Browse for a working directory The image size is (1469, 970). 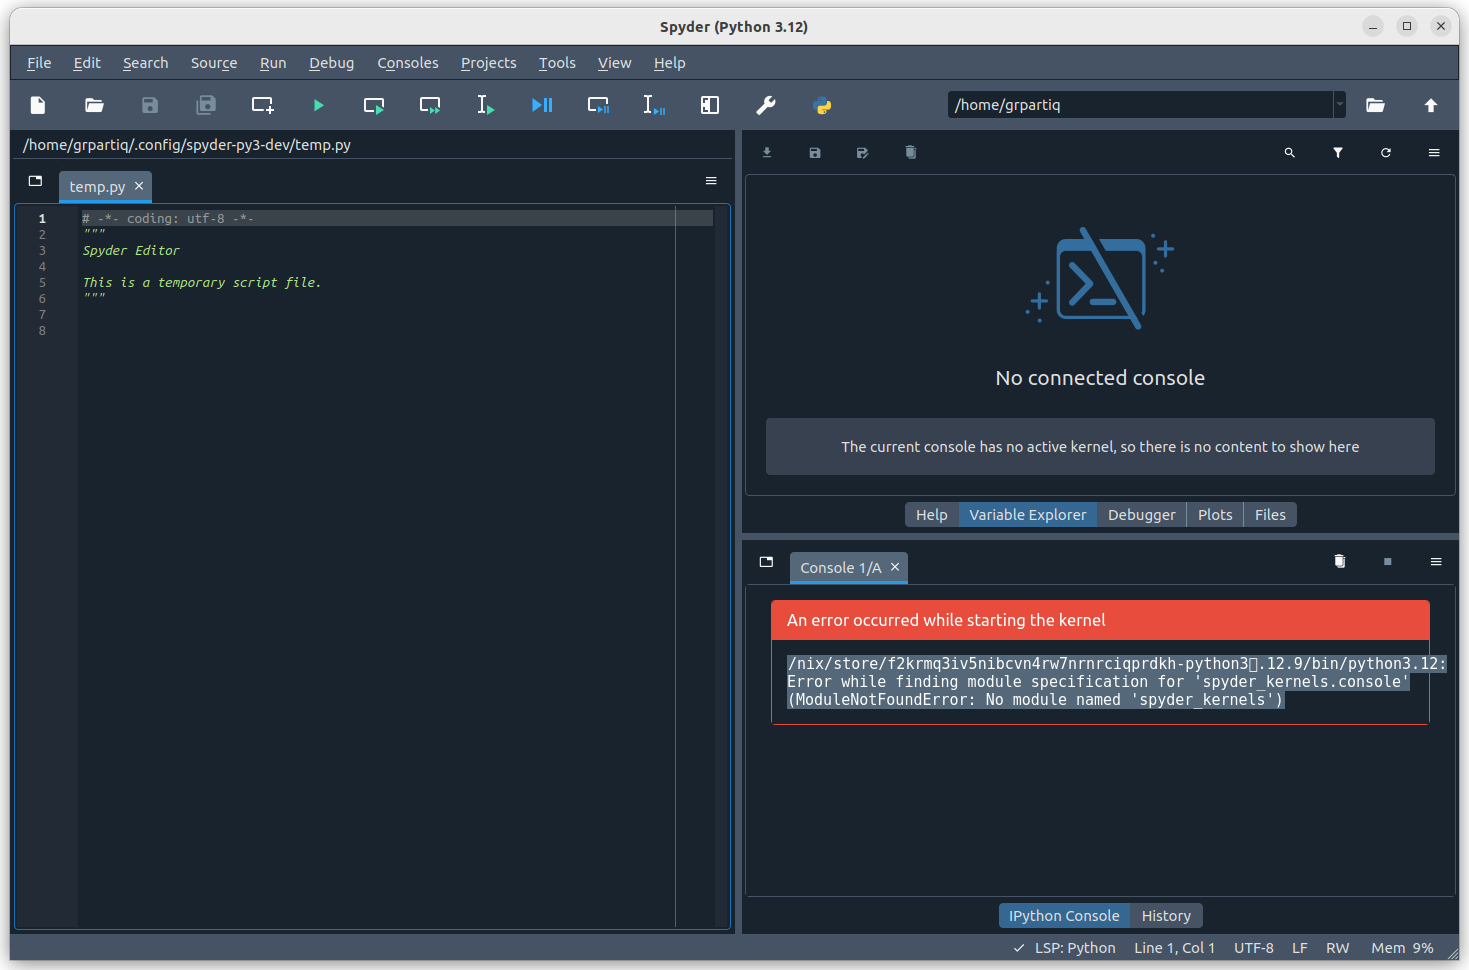pos(1375,105)
